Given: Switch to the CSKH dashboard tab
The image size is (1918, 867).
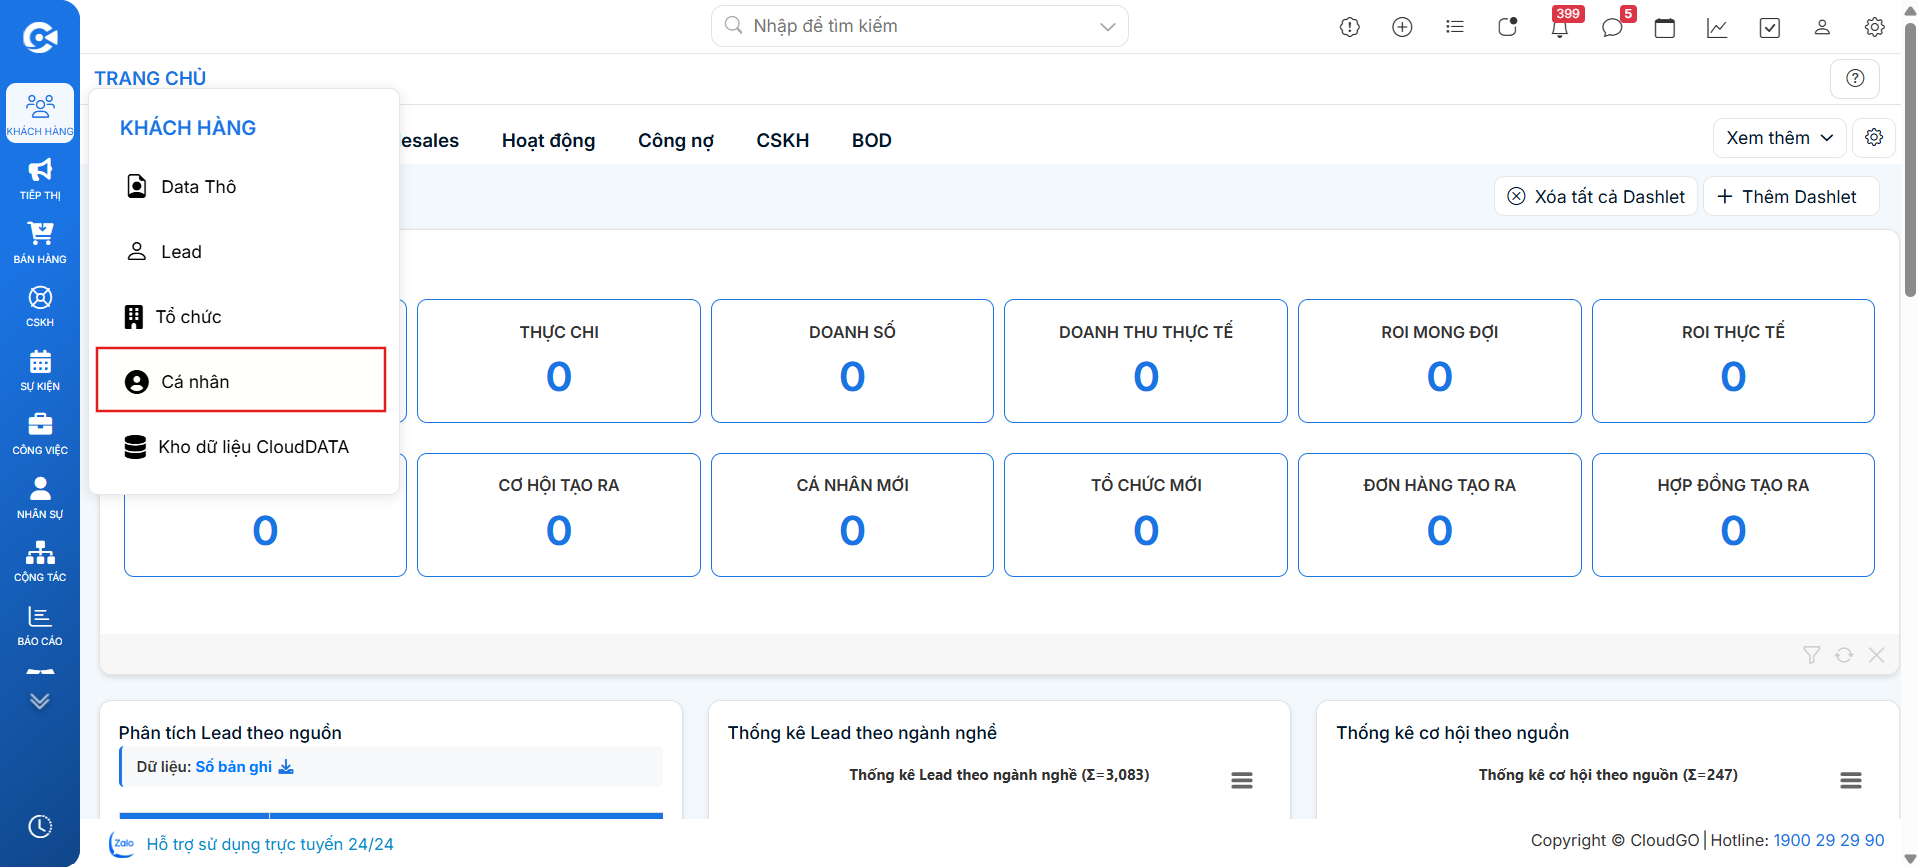Looking at the screenshot, I should point(782,141).
